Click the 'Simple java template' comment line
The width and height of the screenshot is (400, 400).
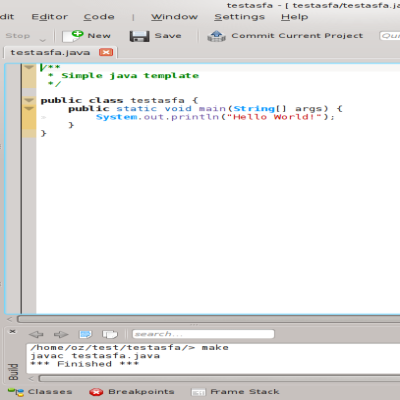pos(123,76)
